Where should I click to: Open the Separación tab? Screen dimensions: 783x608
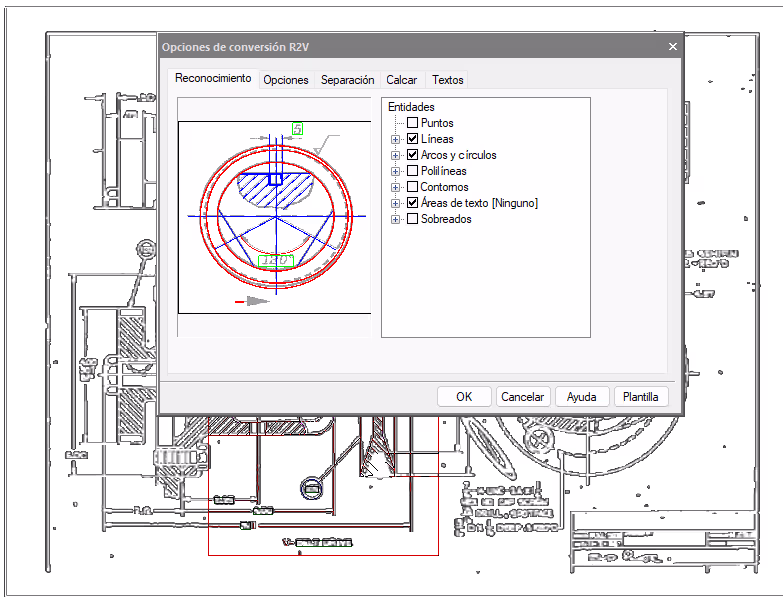[x=348, y=80]
